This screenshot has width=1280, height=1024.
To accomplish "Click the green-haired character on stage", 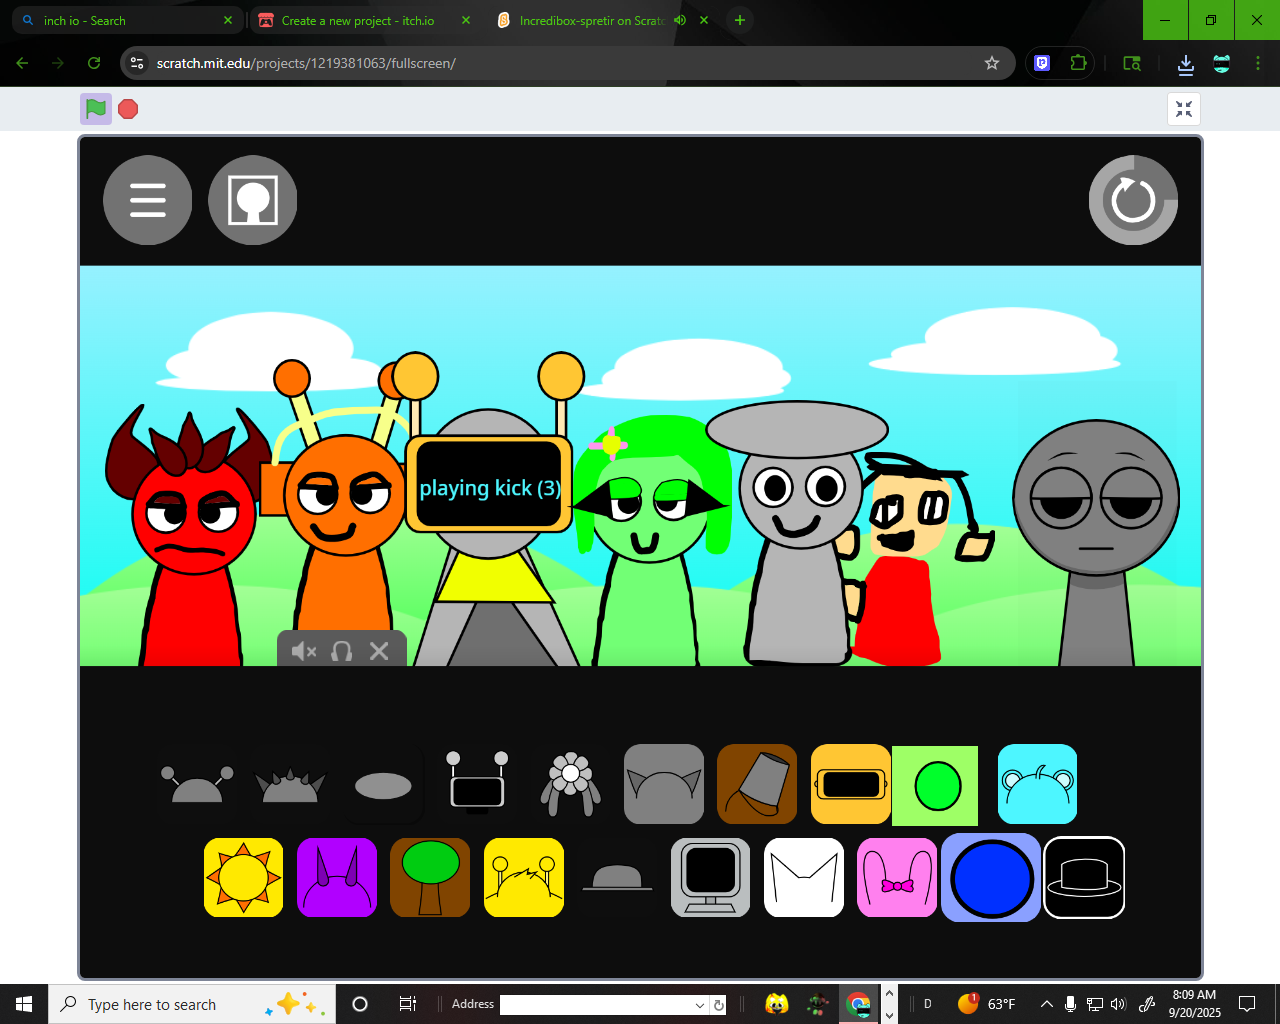I will (652, 540).
